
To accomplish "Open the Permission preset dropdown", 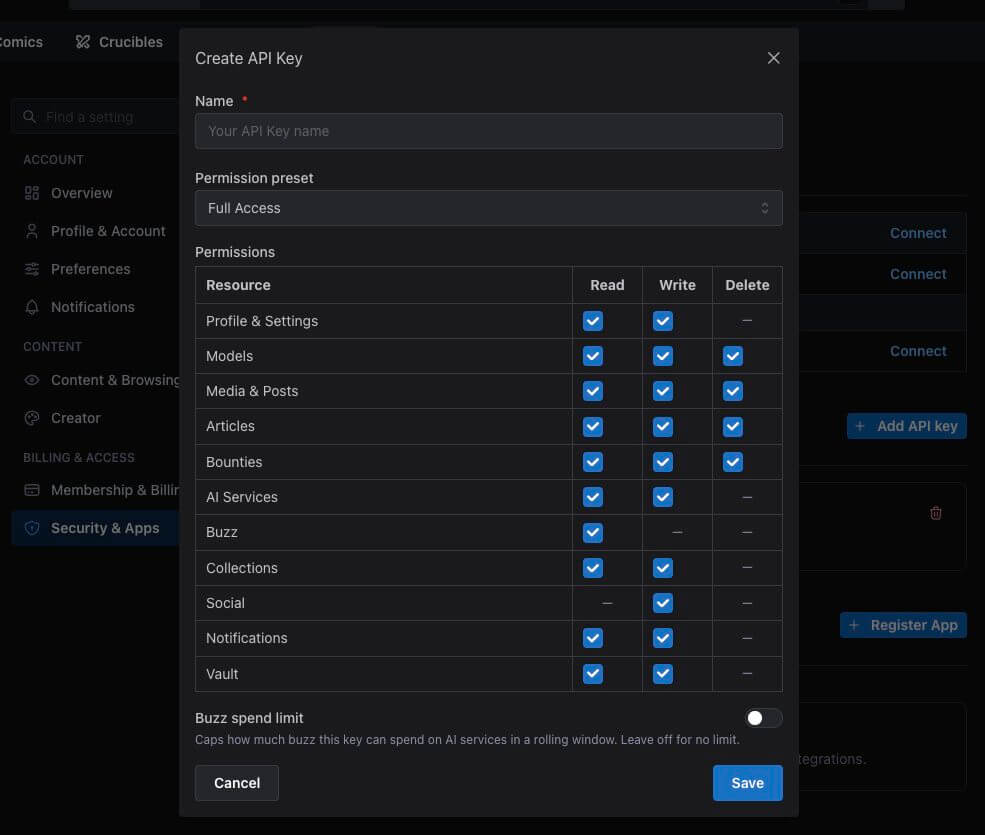I will coord(488,208).
